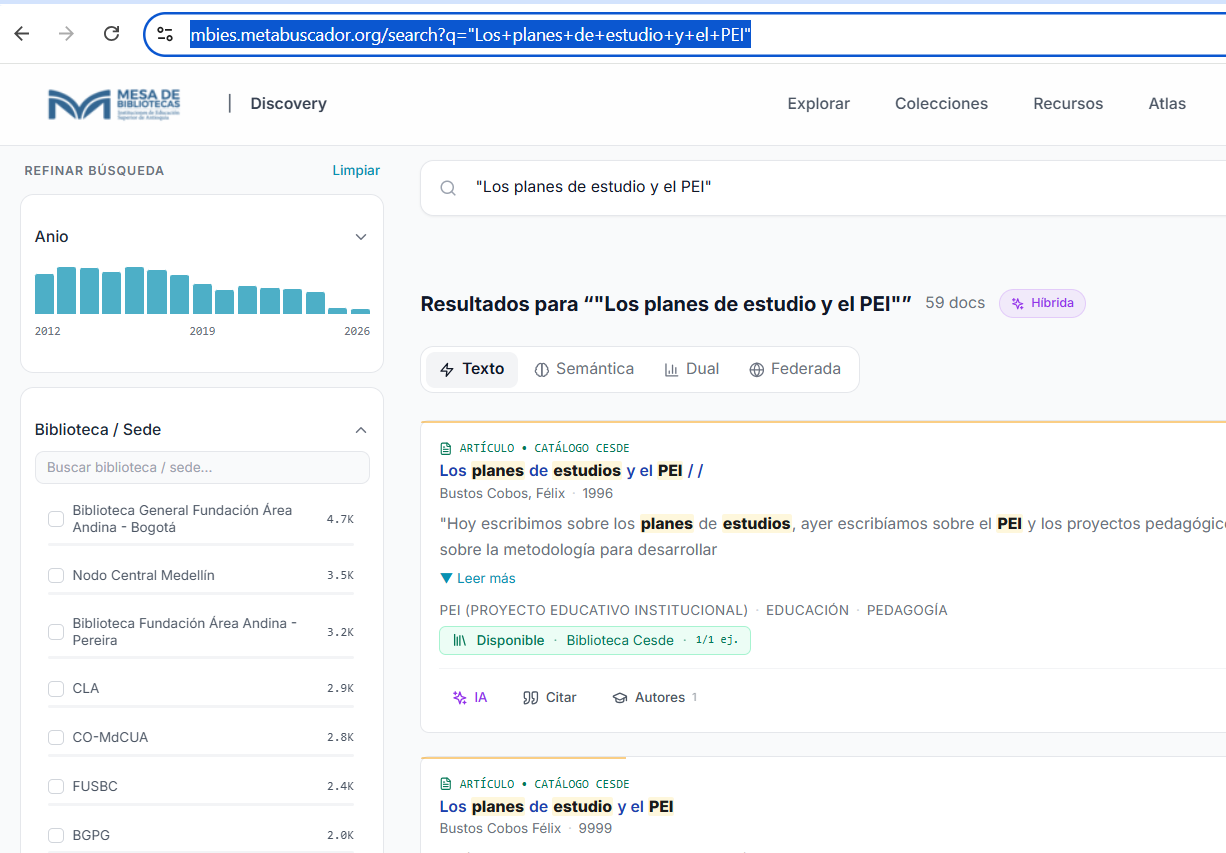Click the magnifier icon in the search box
The height and width of the screenshot is (853, 1226).
(x=448, y=188)
